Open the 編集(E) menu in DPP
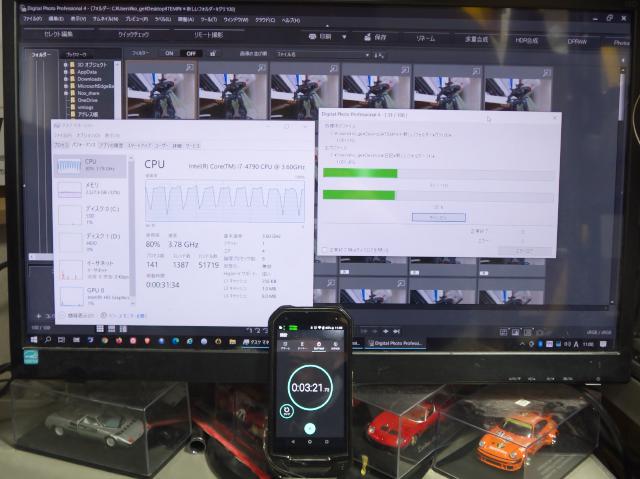Image resolution: width=640 pixels, height=479 pixels. (56, 19)
